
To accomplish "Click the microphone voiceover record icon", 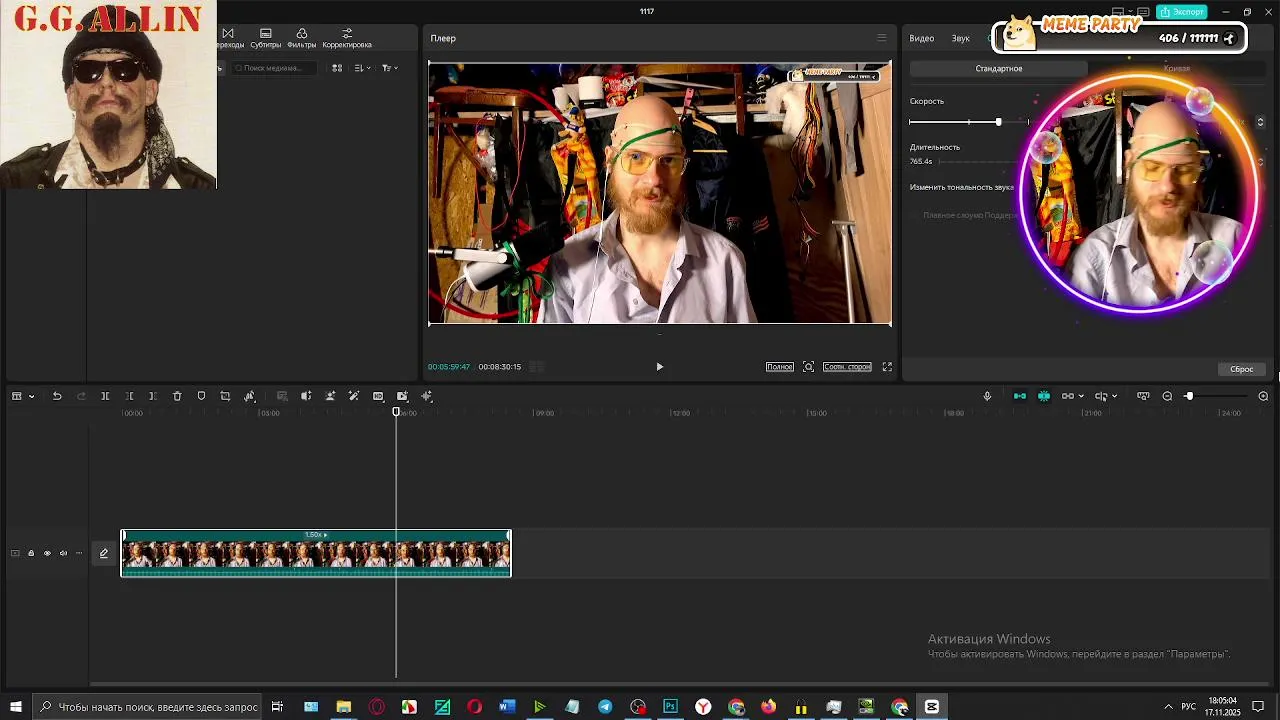I will [987, 396].
